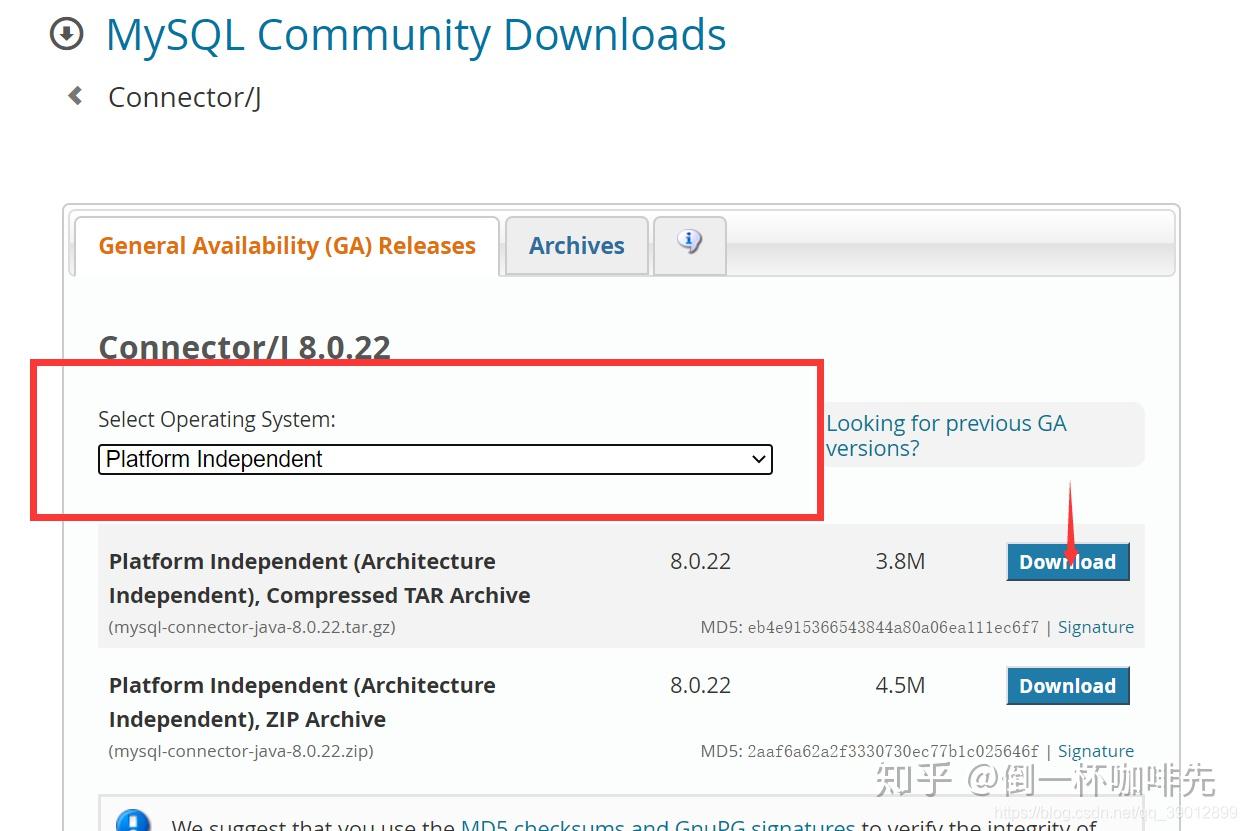
Task: Click the download circle icon beside page title
Action: 67,35
